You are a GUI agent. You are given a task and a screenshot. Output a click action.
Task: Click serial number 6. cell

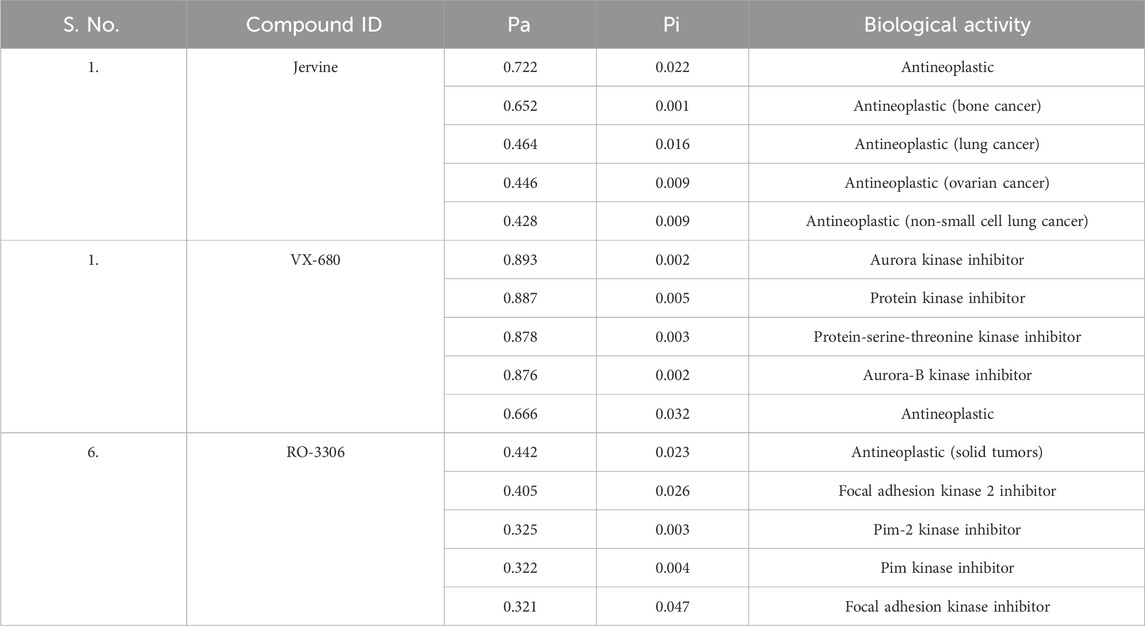click(93, 452)
